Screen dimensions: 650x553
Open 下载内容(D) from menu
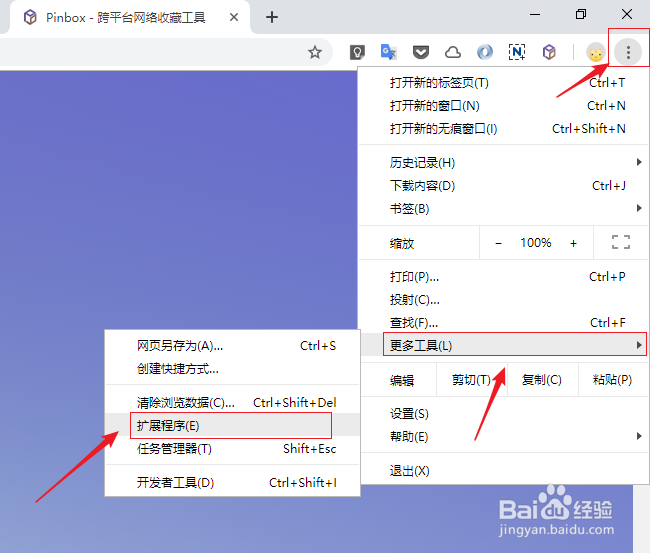pyautogui.click(x=503, y=186)
